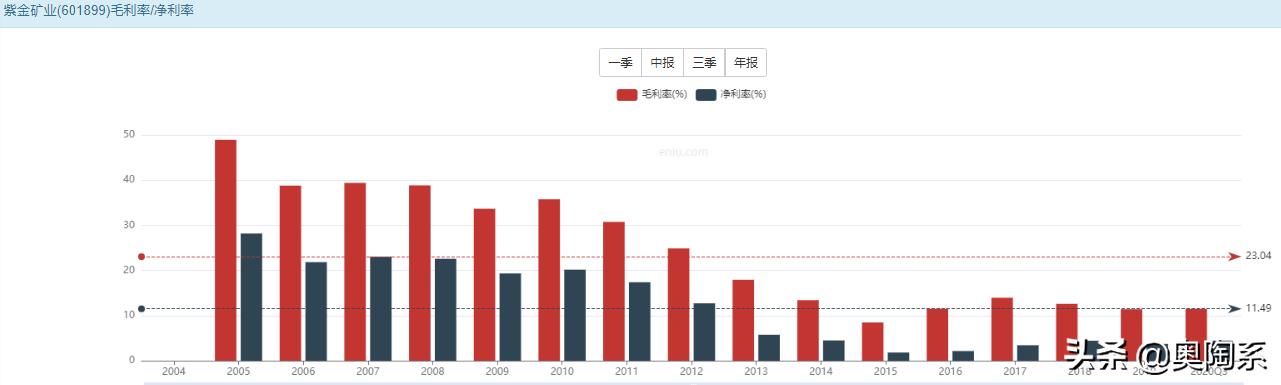Click the 2014 x-axis label

tap(821, 371)
